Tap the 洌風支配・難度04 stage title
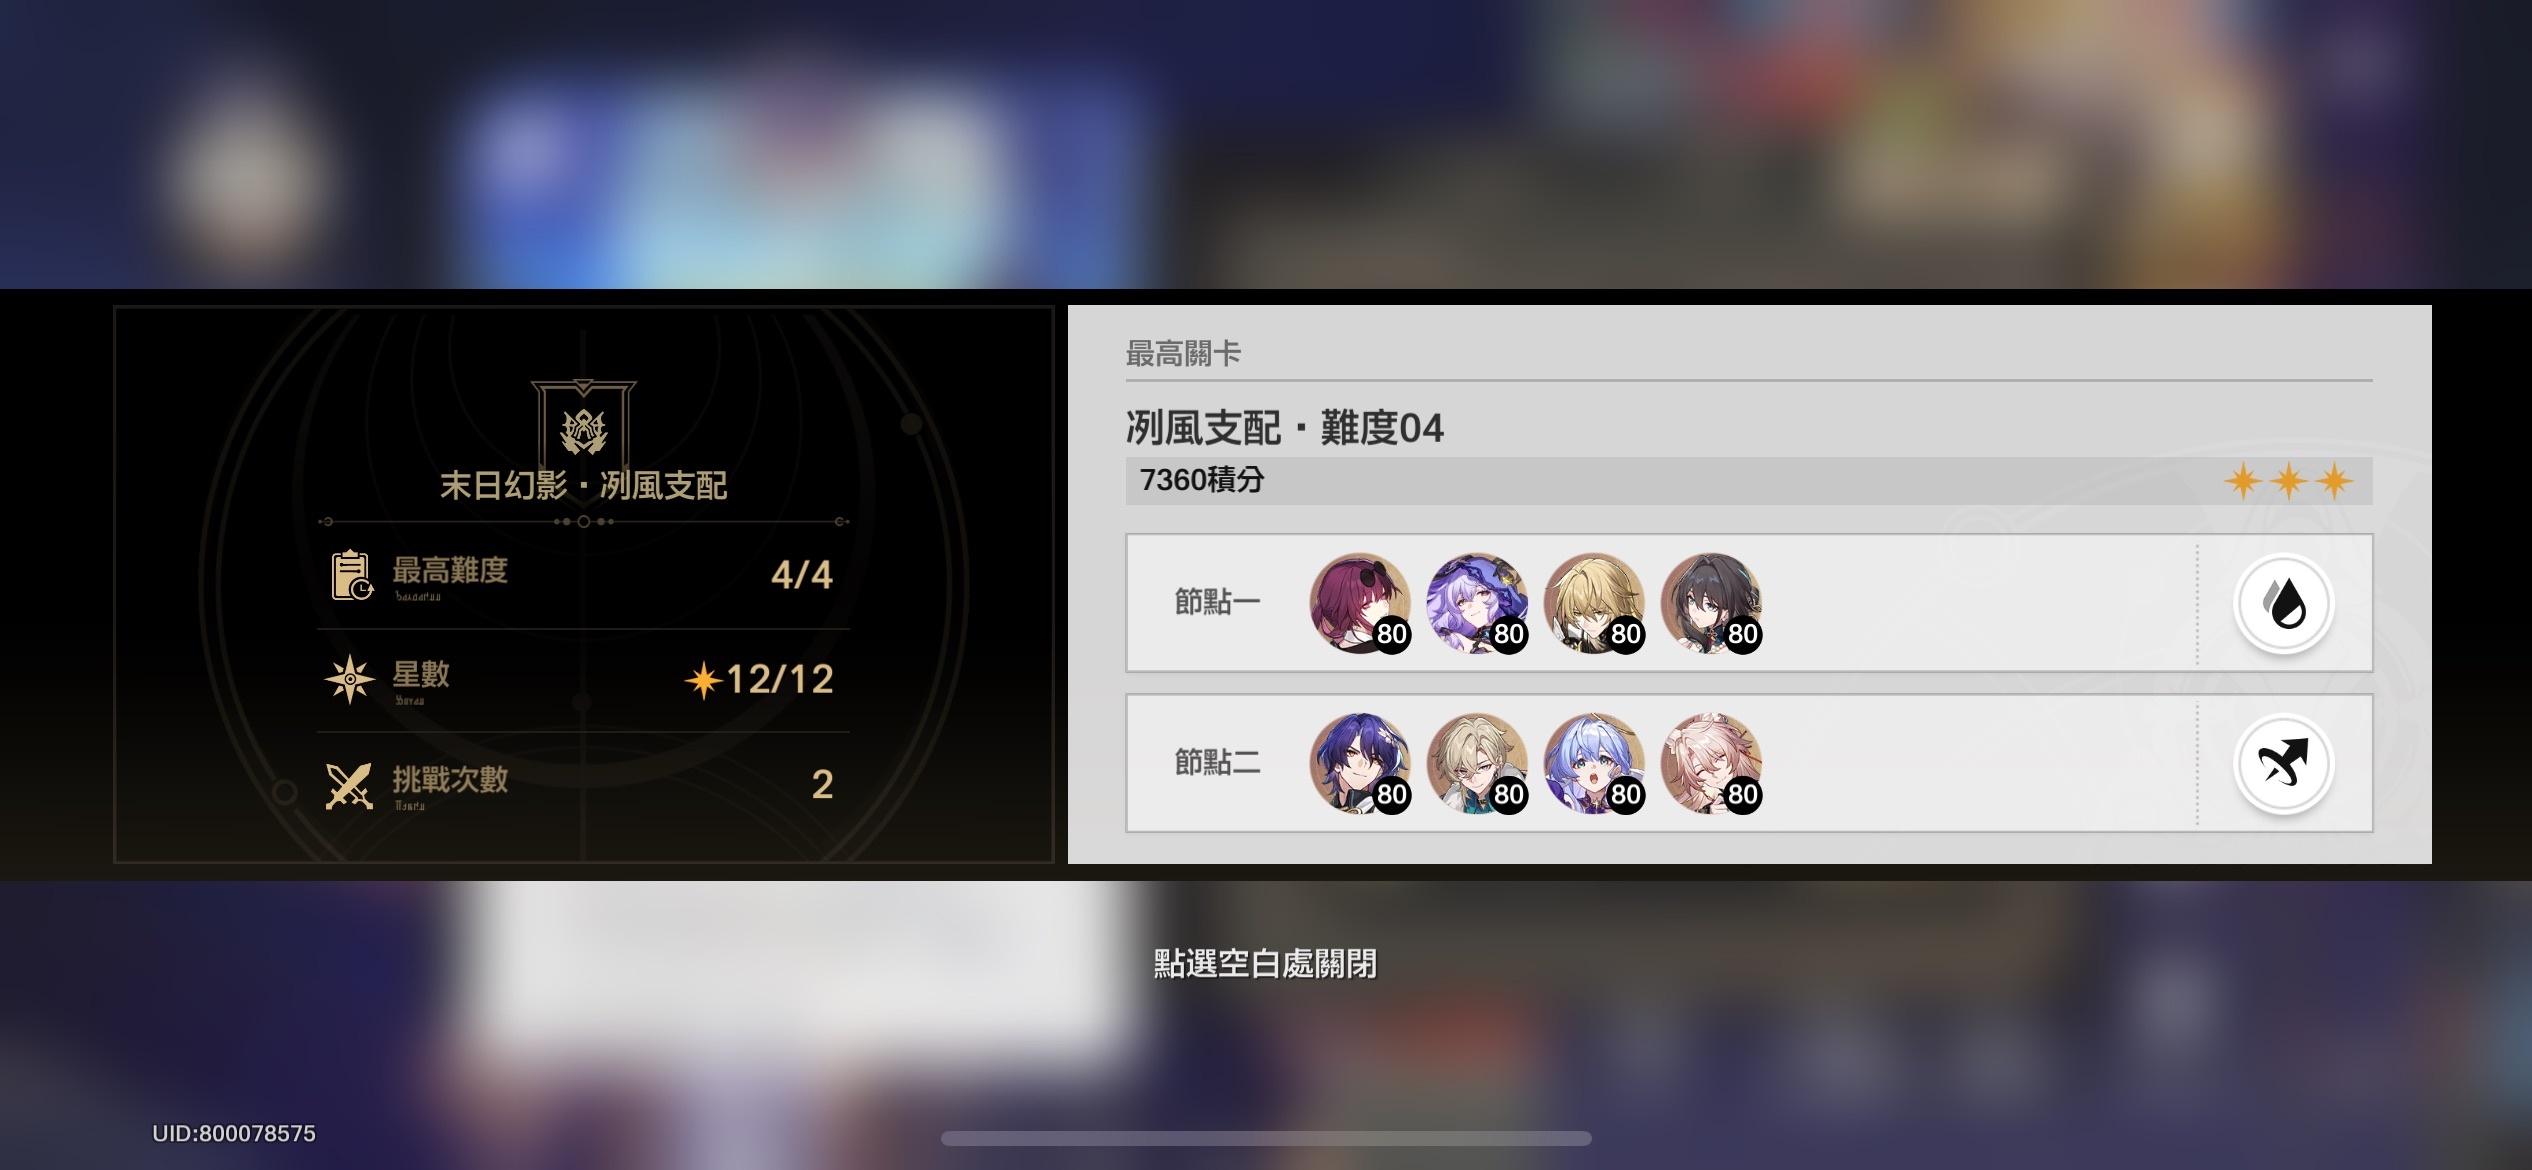The image size is (2532, 1170). click(x=1285, y=428)
